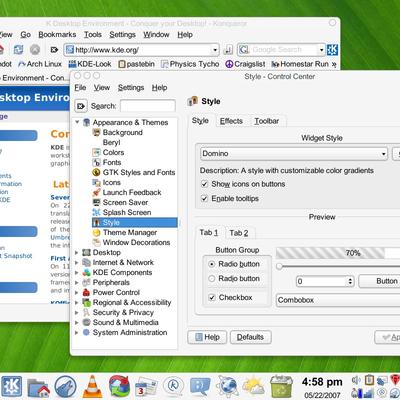400x400 pixels.
Task: Open the Arch Linux bookmark
Action: 40,64
